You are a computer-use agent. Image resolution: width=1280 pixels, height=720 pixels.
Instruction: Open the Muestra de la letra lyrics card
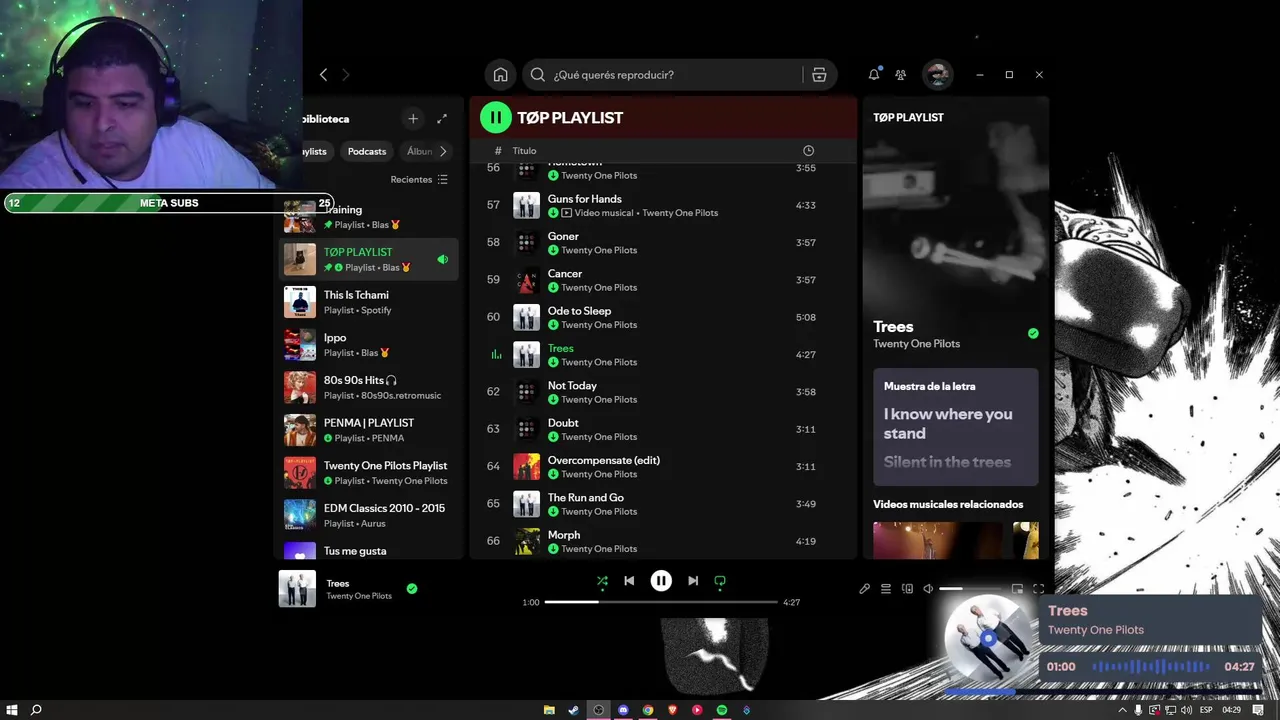tap(955, 427)
